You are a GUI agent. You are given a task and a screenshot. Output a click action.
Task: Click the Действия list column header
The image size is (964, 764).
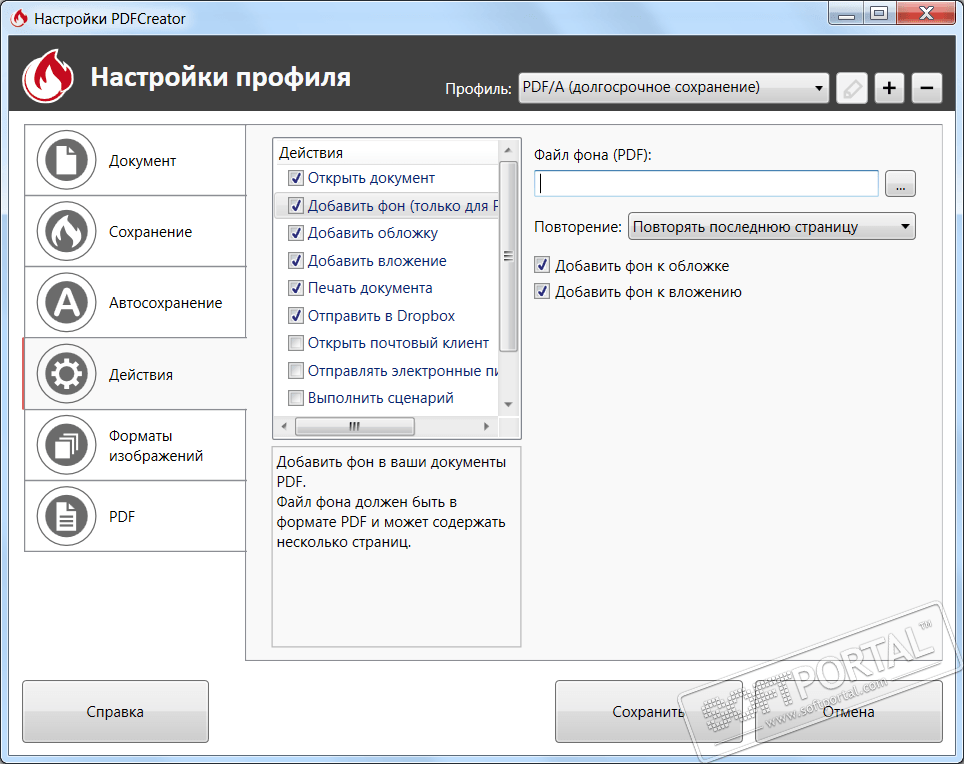(387, 152)
